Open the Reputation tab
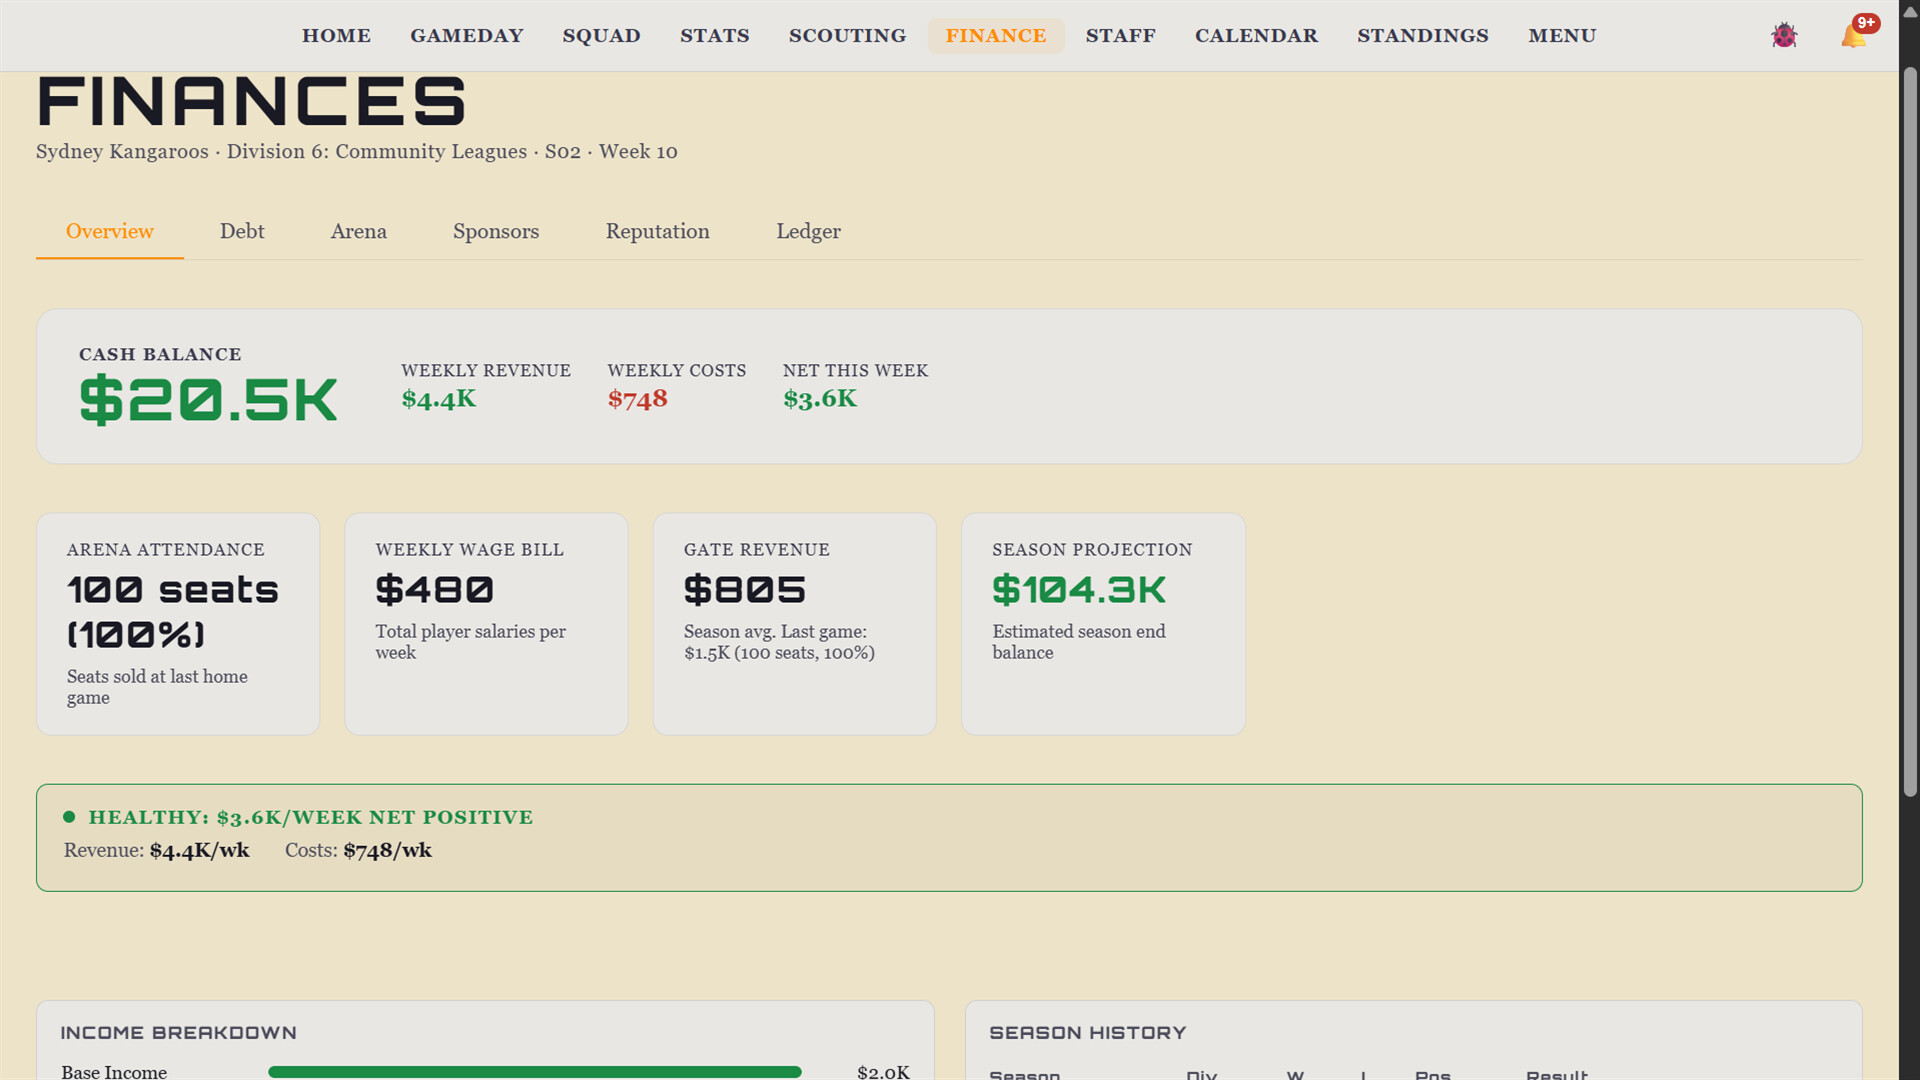 pos(657,232)
